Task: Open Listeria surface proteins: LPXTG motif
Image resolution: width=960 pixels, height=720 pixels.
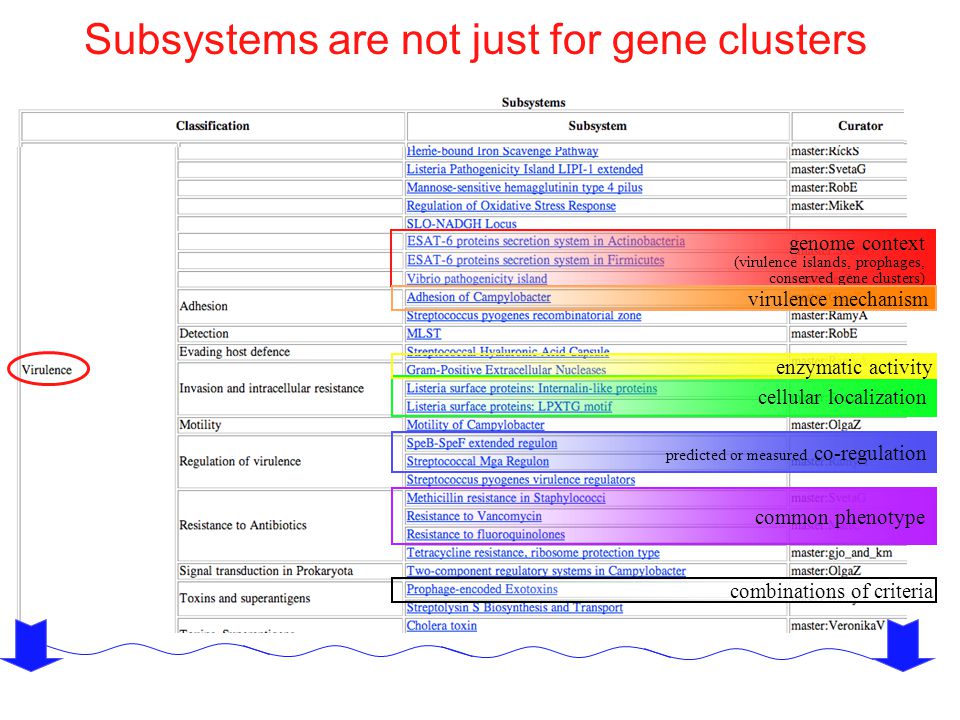Action: (509, 407)
